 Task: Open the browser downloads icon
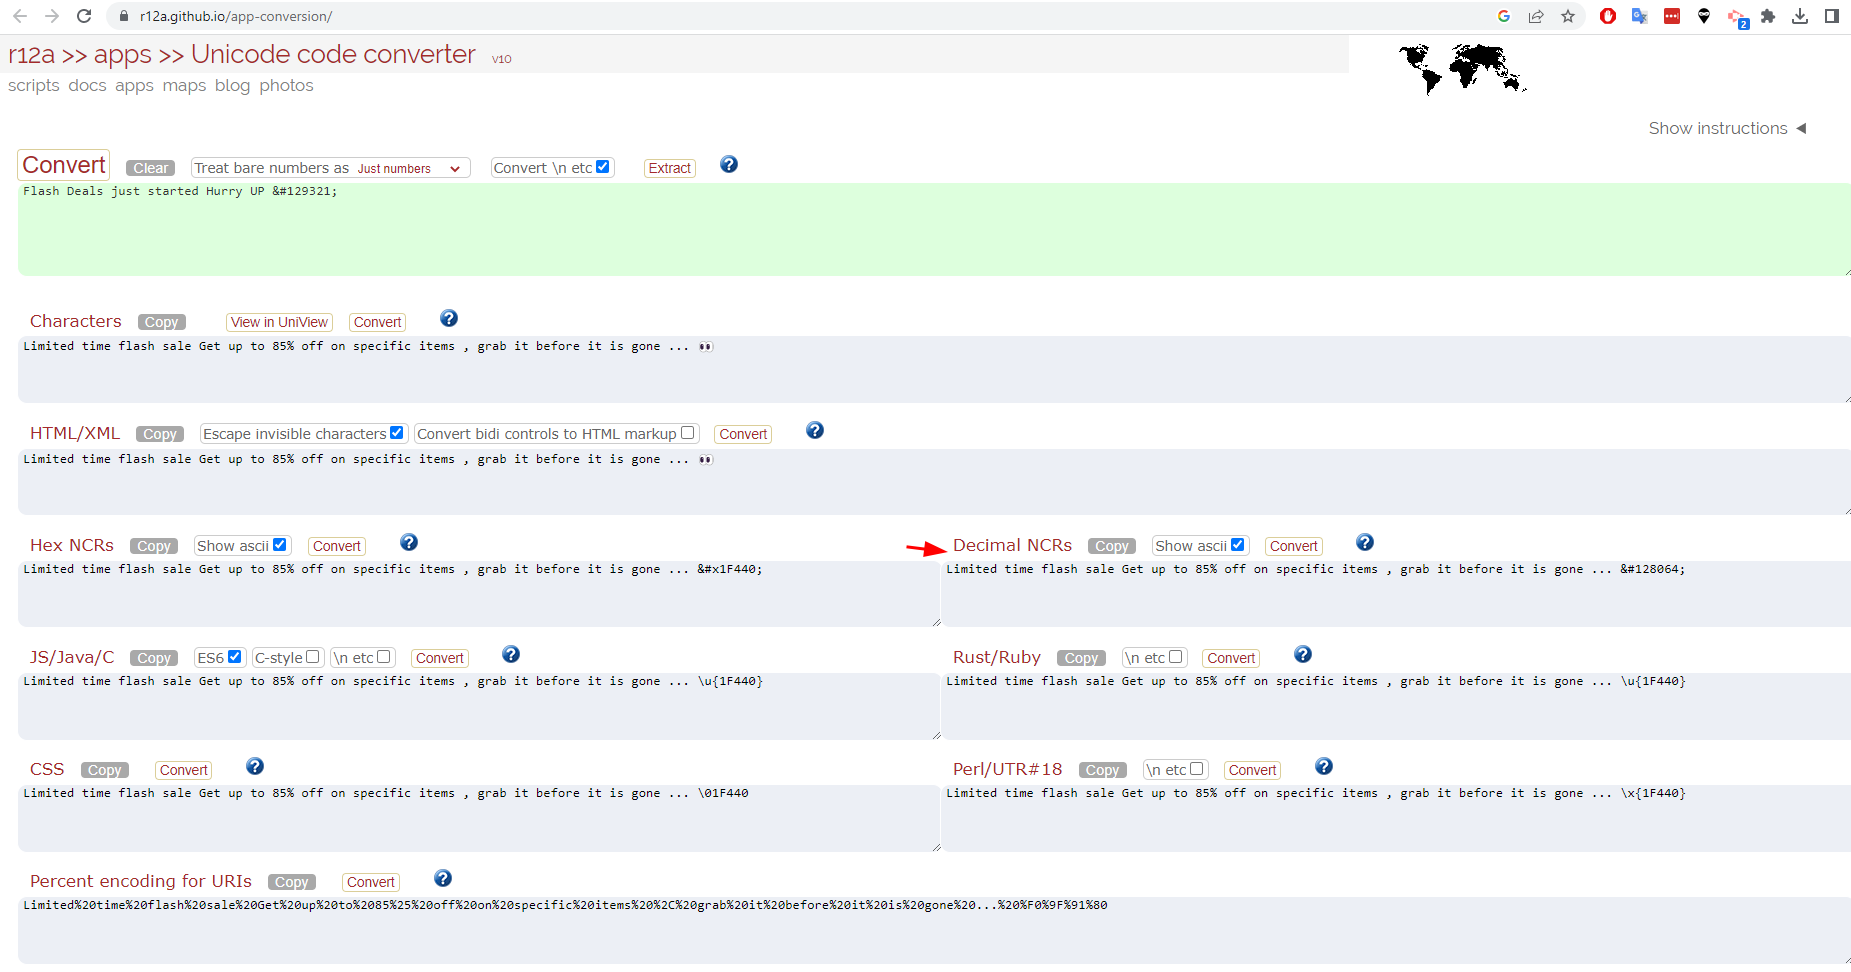[1800, 16]
